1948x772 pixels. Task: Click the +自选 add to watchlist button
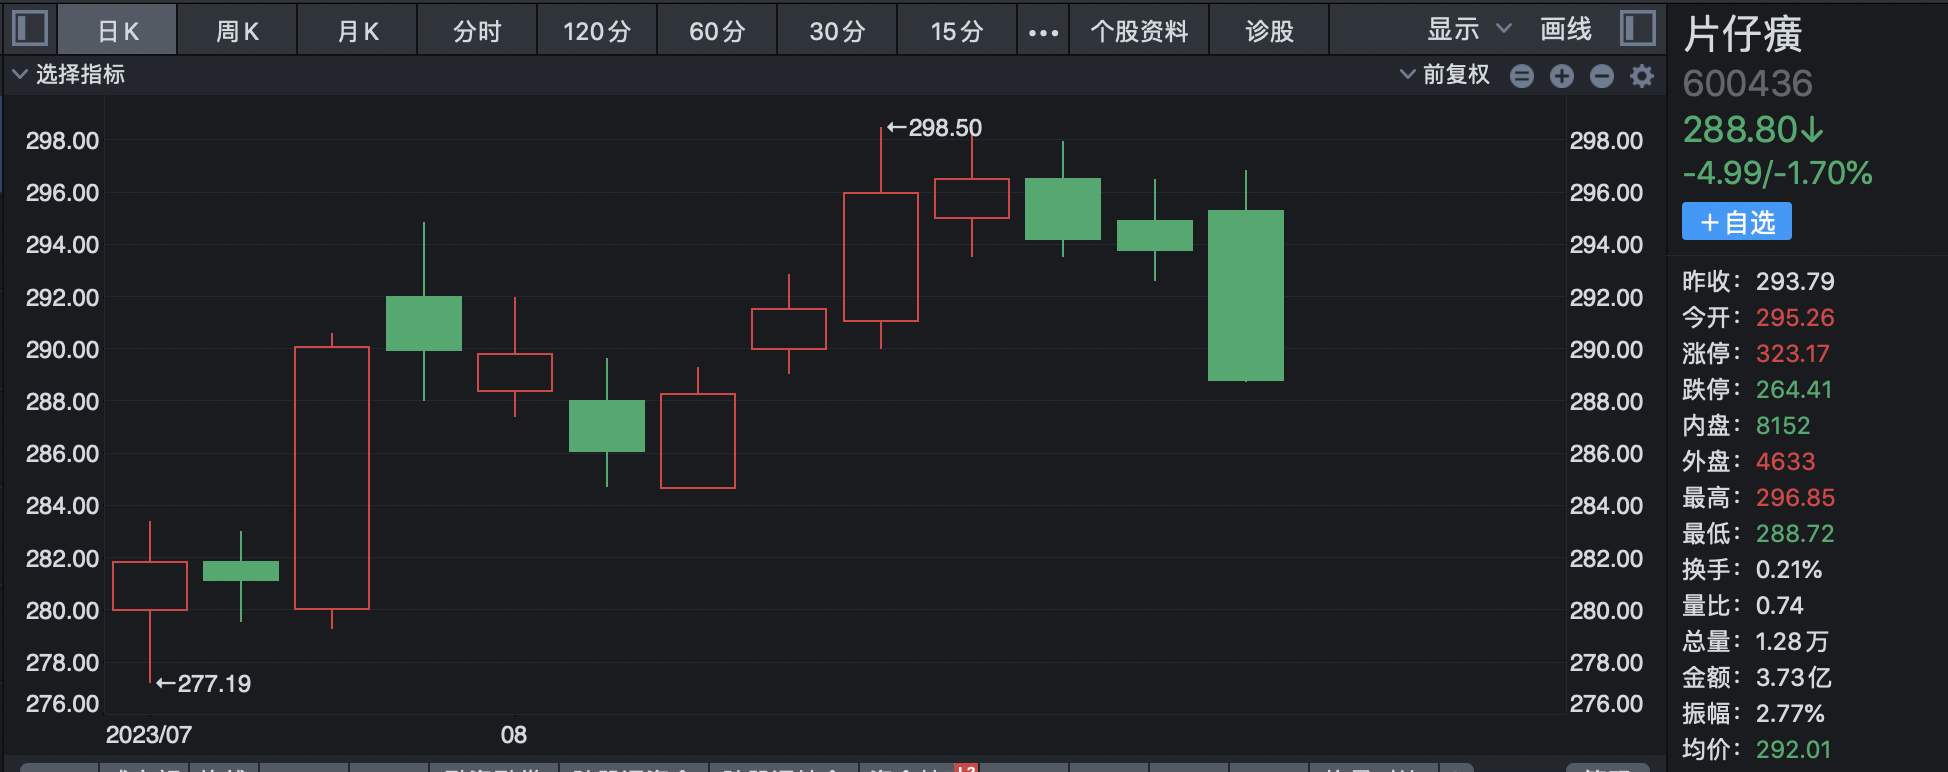click(x=1736, y=222)
